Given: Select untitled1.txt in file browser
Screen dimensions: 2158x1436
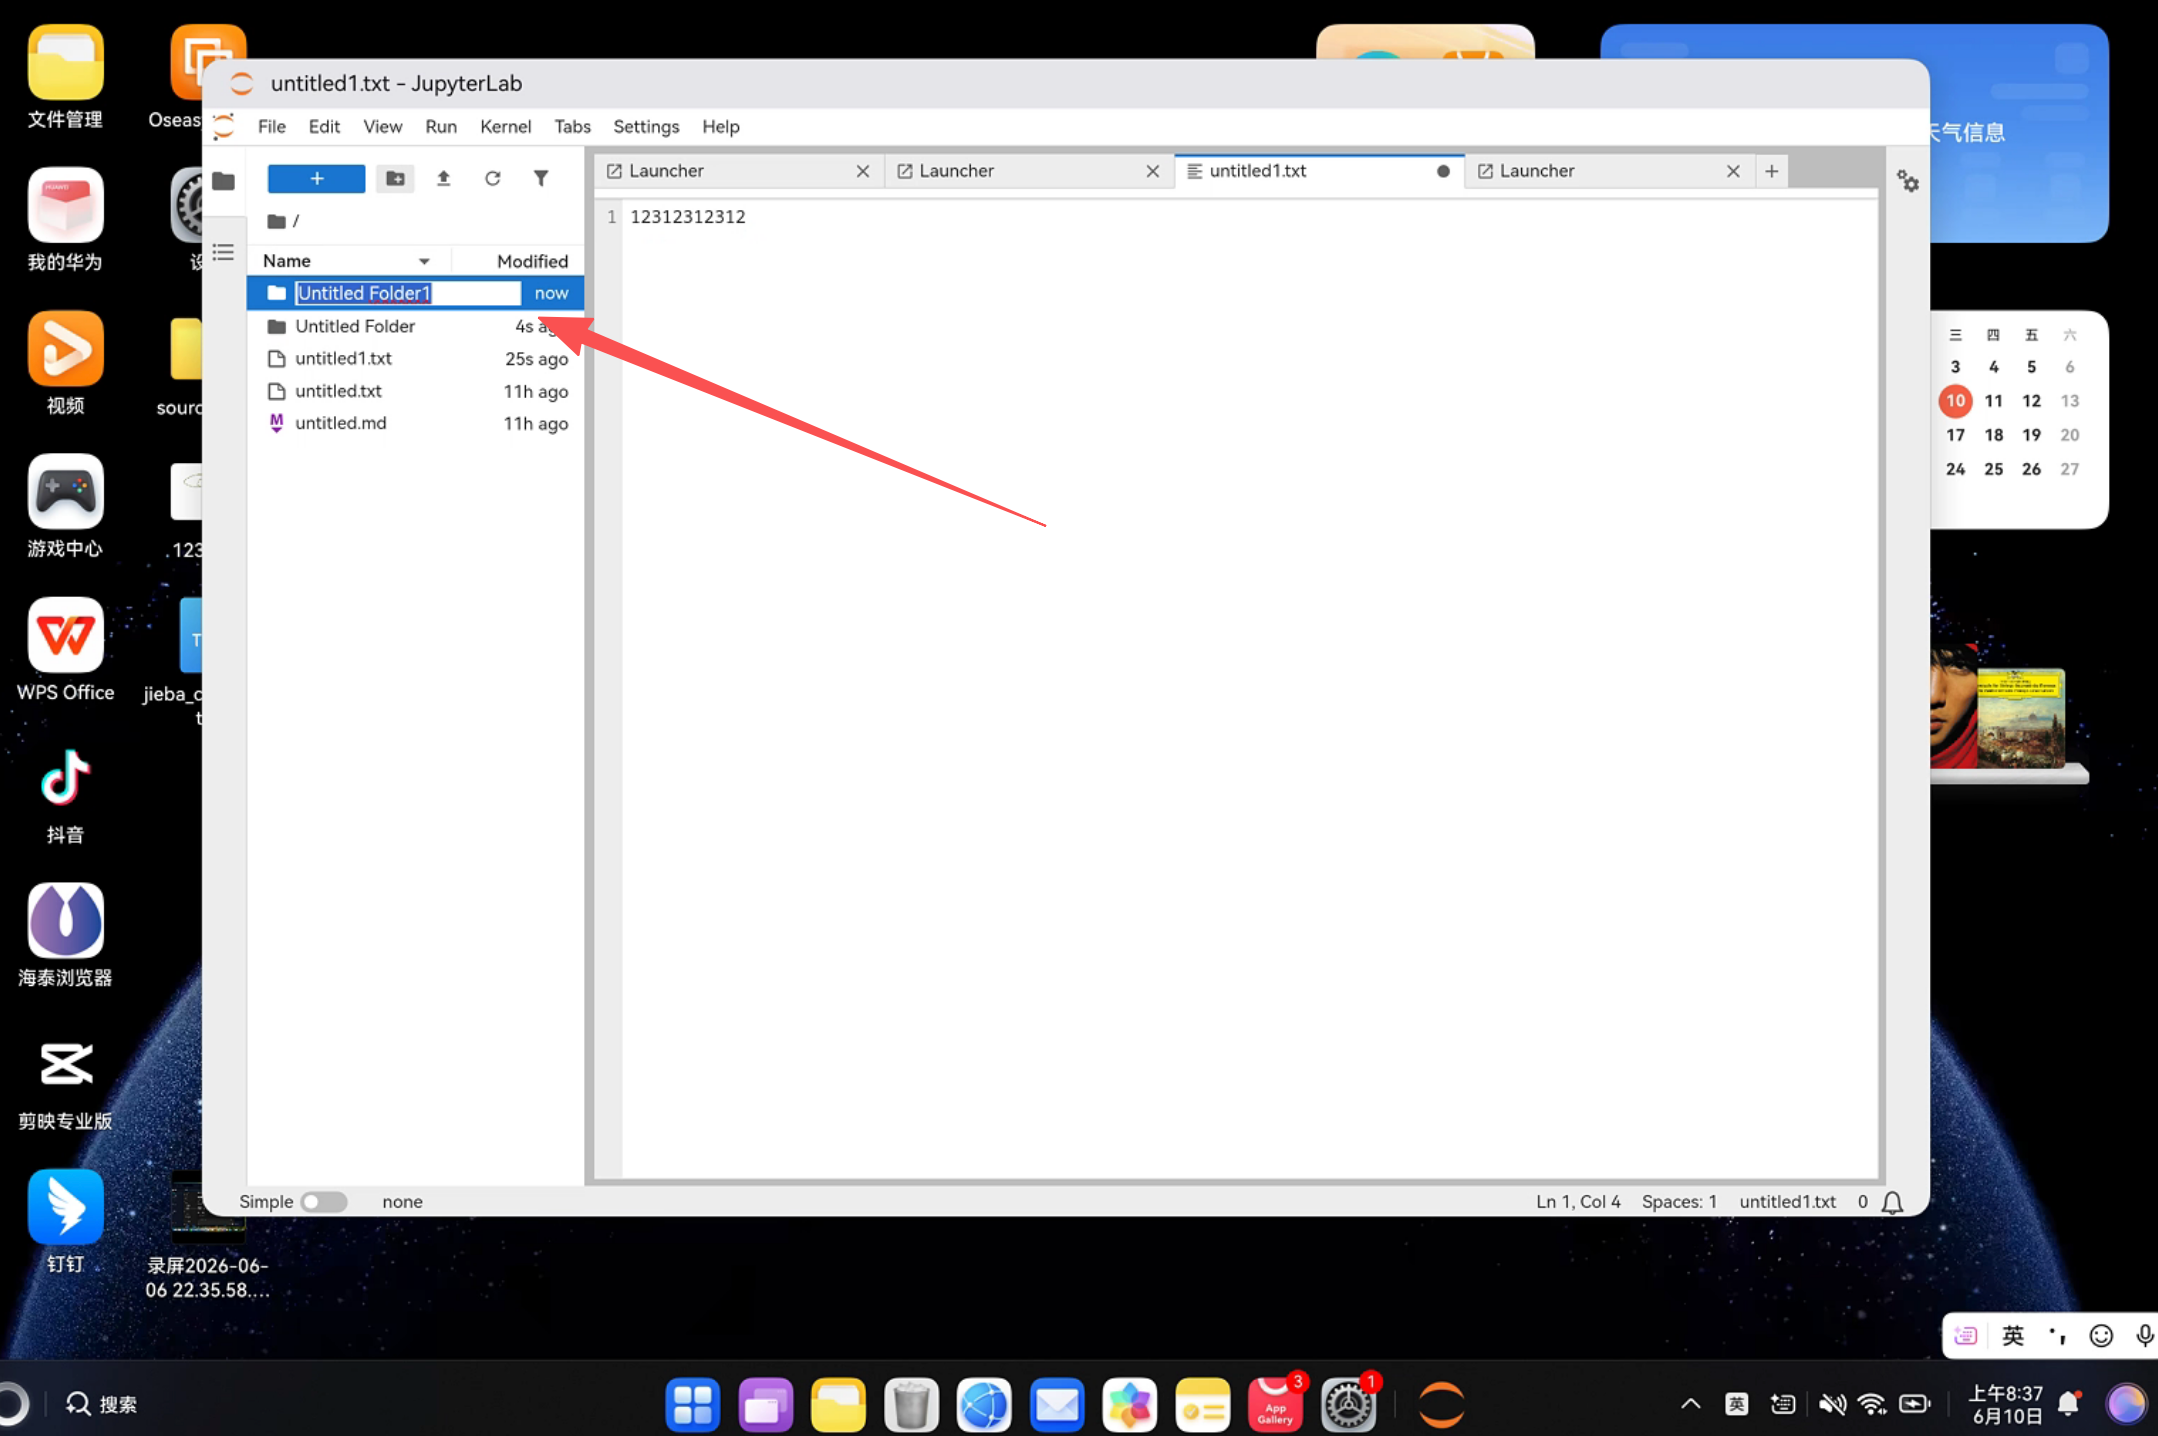Looking at the screenshot, I should coord(415,358).
